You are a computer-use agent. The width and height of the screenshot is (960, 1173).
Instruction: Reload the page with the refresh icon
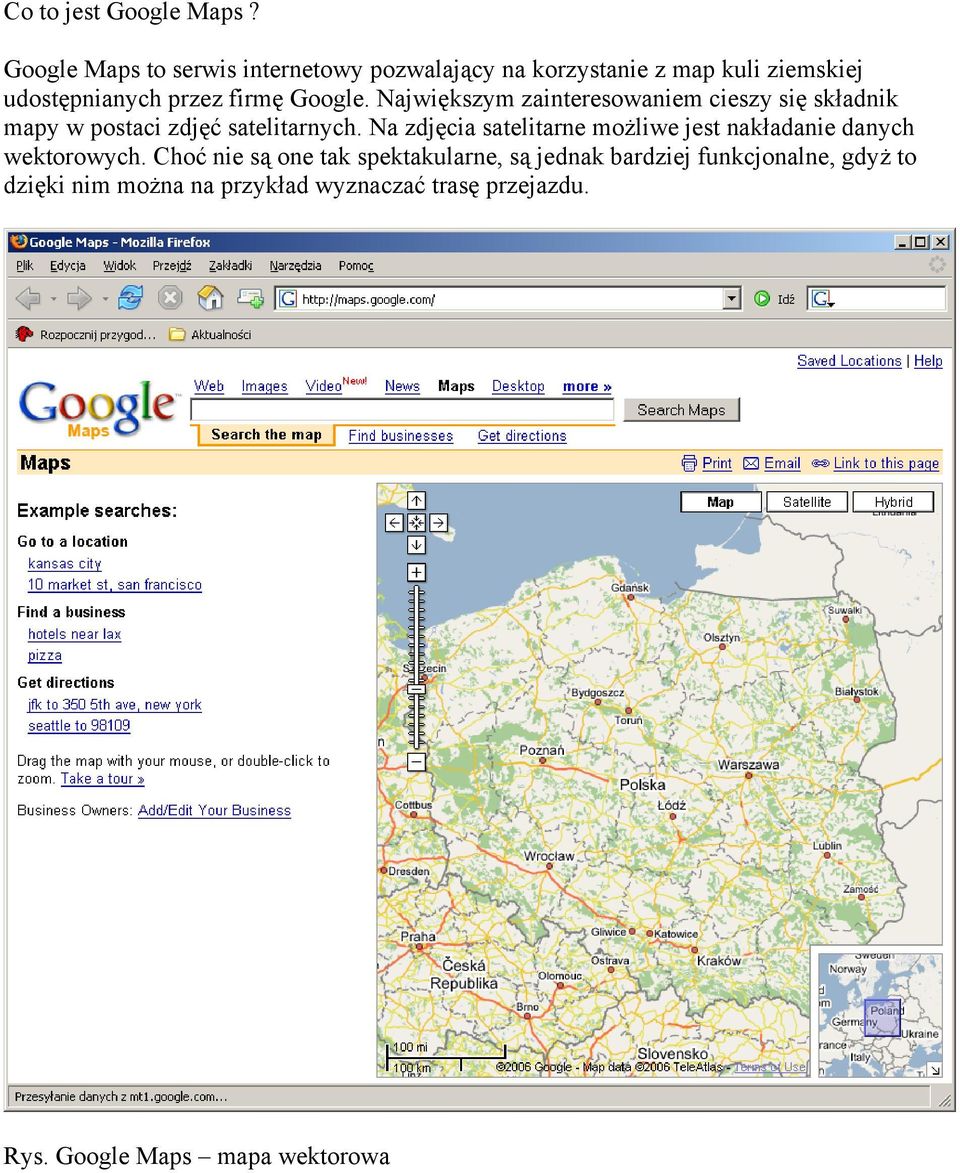click(x=131, y=298)
